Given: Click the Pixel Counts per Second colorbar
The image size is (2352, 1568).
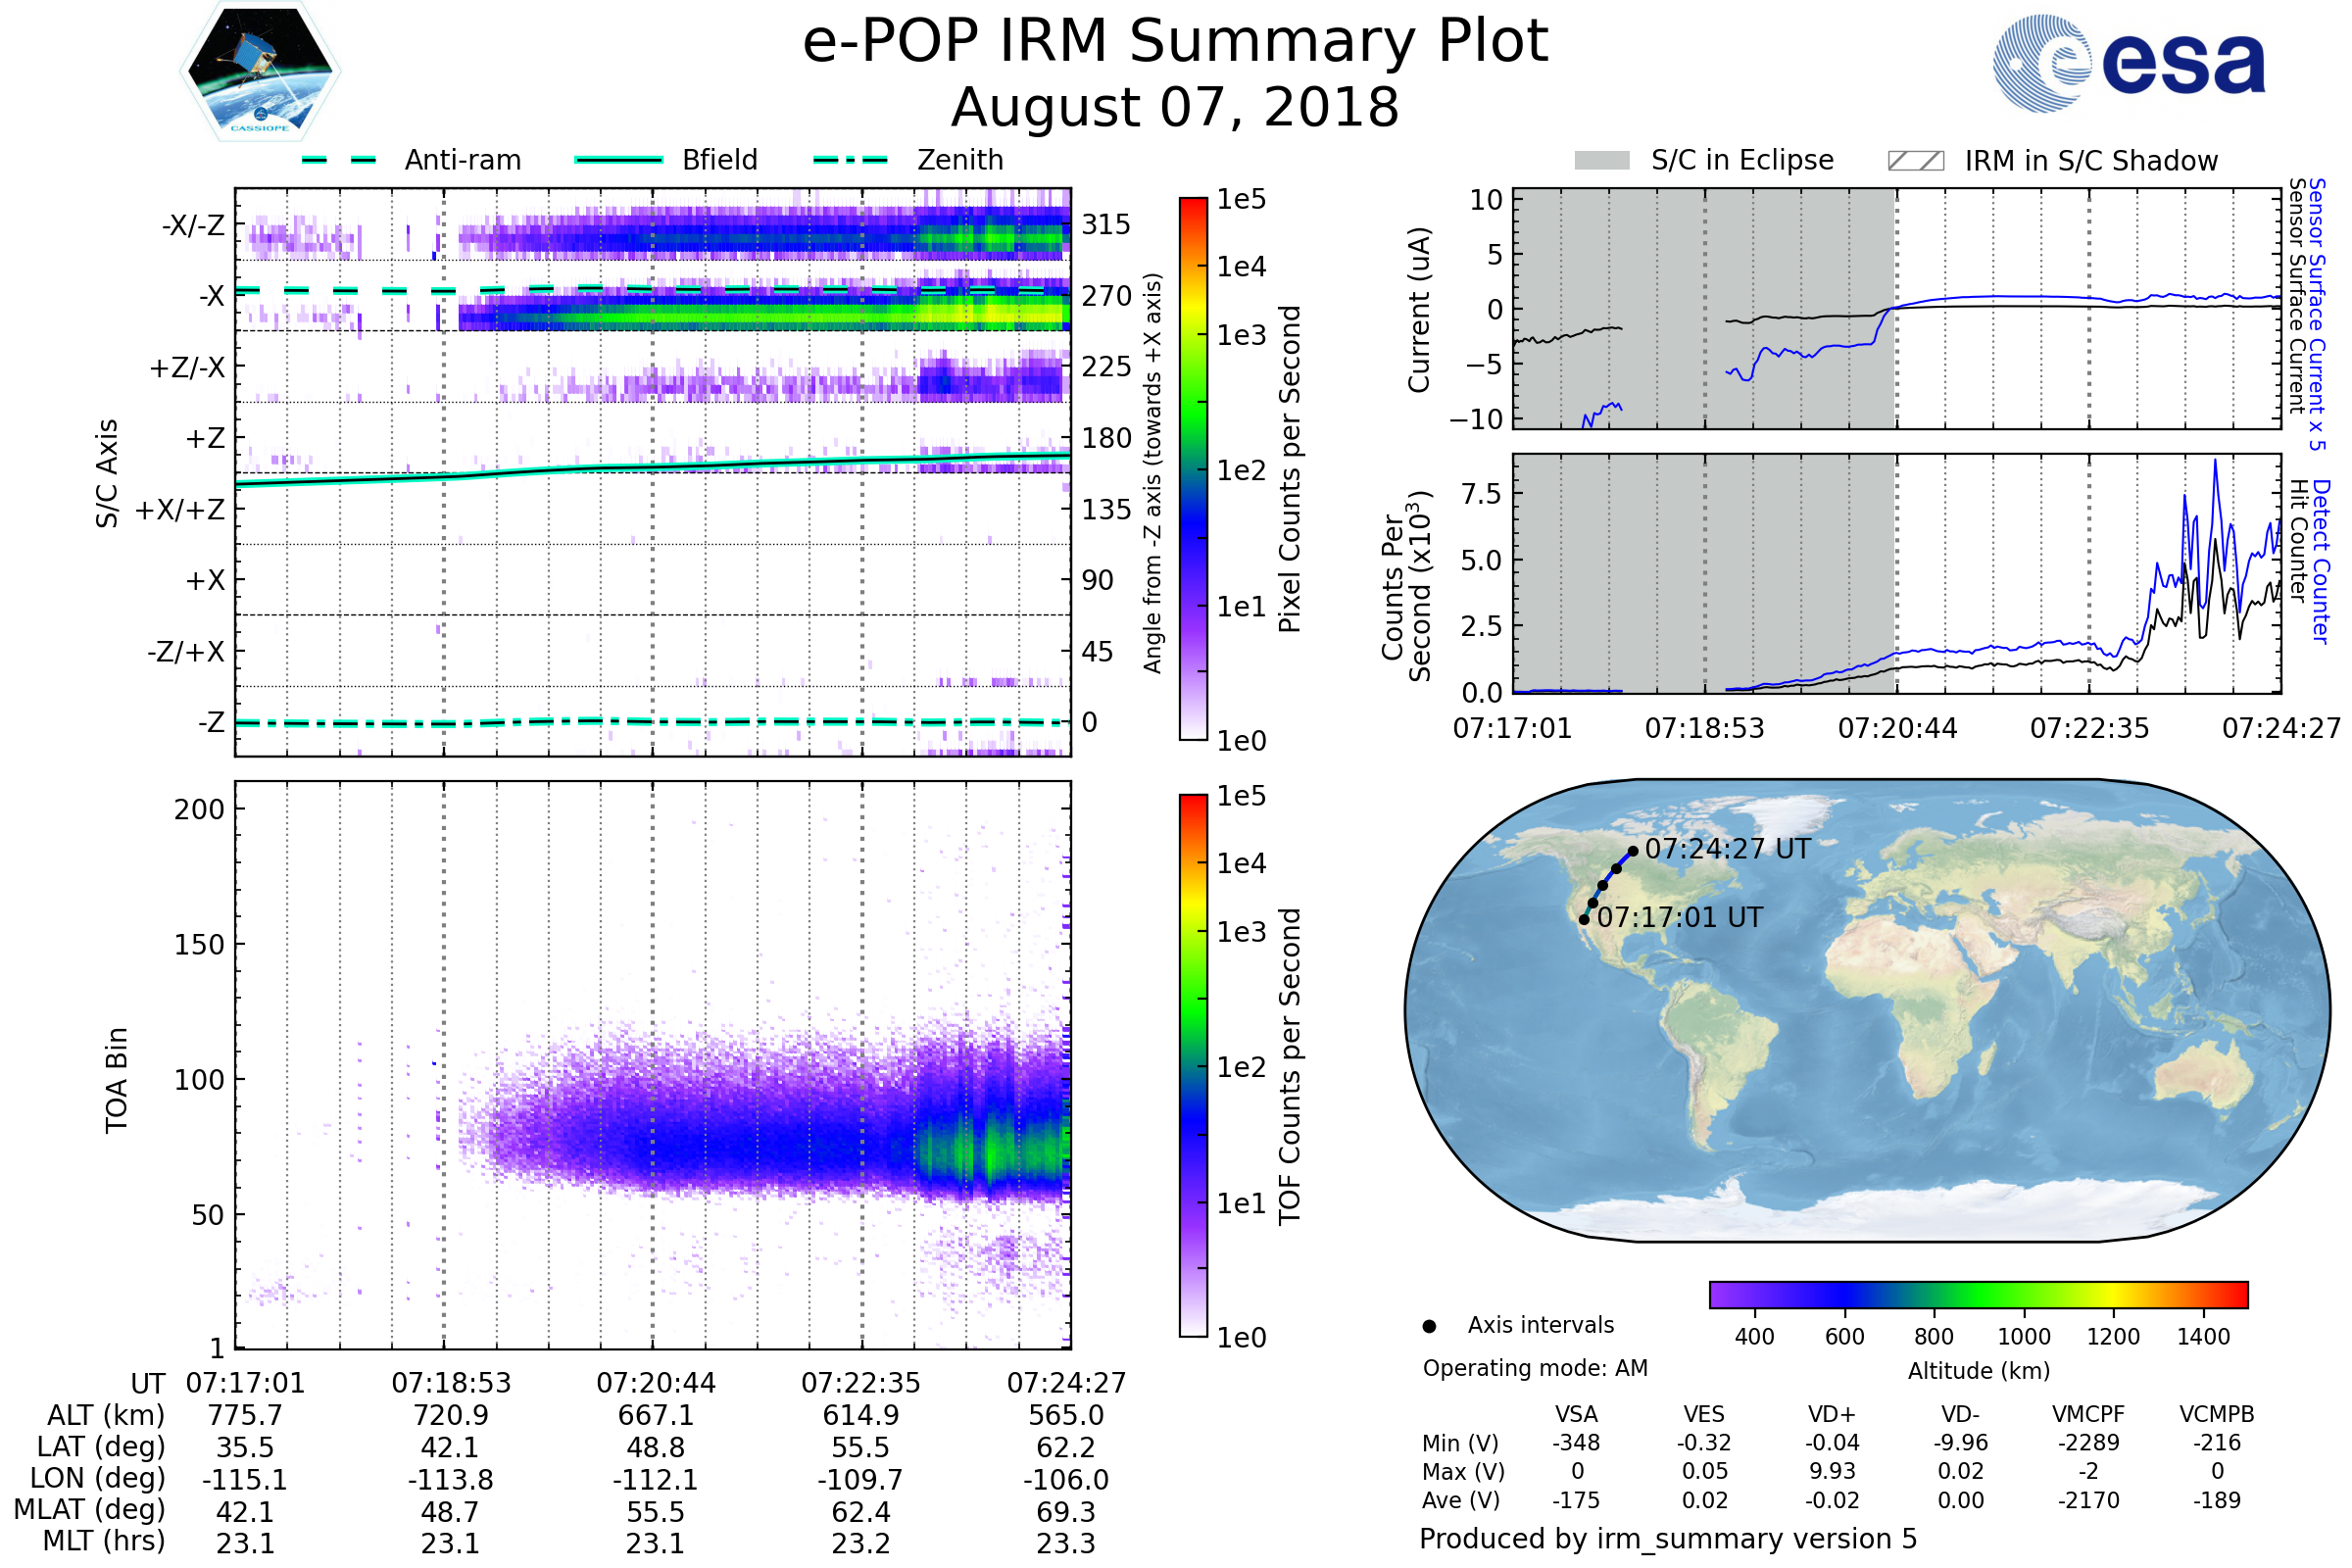Looking at the screenshot, I should (x=1193, y=468).
